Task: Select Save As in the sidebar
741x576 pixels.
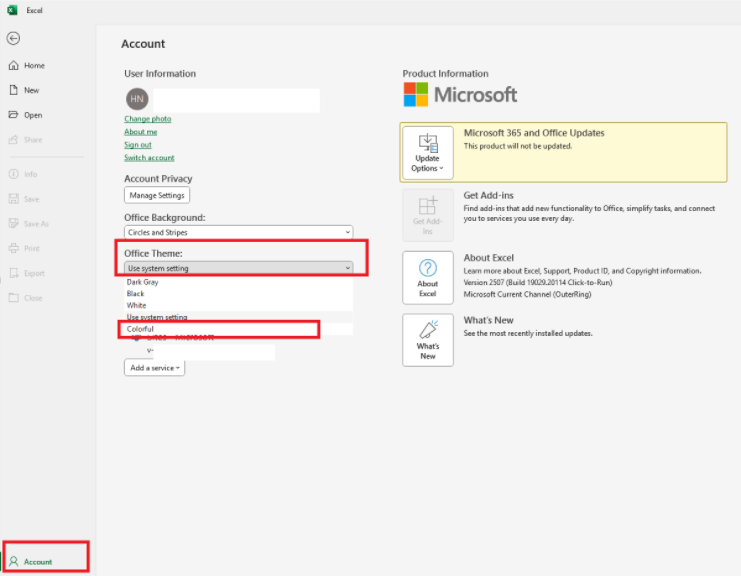Action: 29,224
